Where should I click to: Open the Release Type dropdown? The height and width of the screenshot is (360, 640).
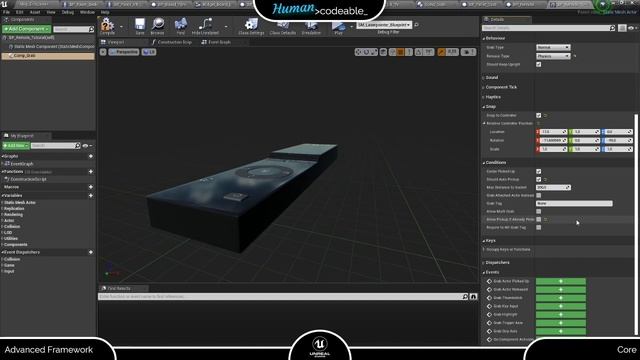[x=553, y=56]
